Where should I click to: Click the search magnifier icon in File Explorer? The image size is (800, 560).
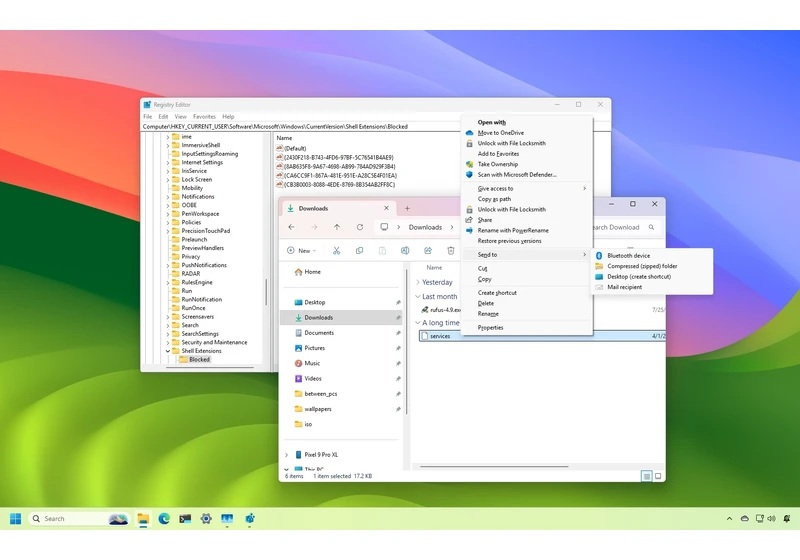pos(652,227)
